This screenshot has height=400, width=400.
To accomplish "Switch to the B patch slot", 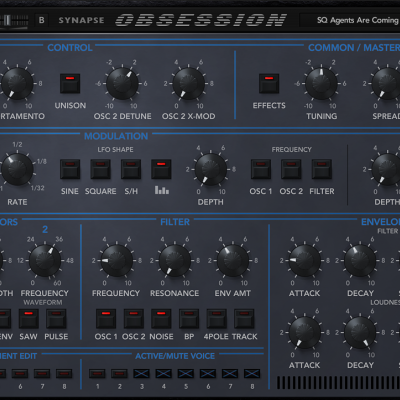I will pyautogui.click(x=42, y=20).
